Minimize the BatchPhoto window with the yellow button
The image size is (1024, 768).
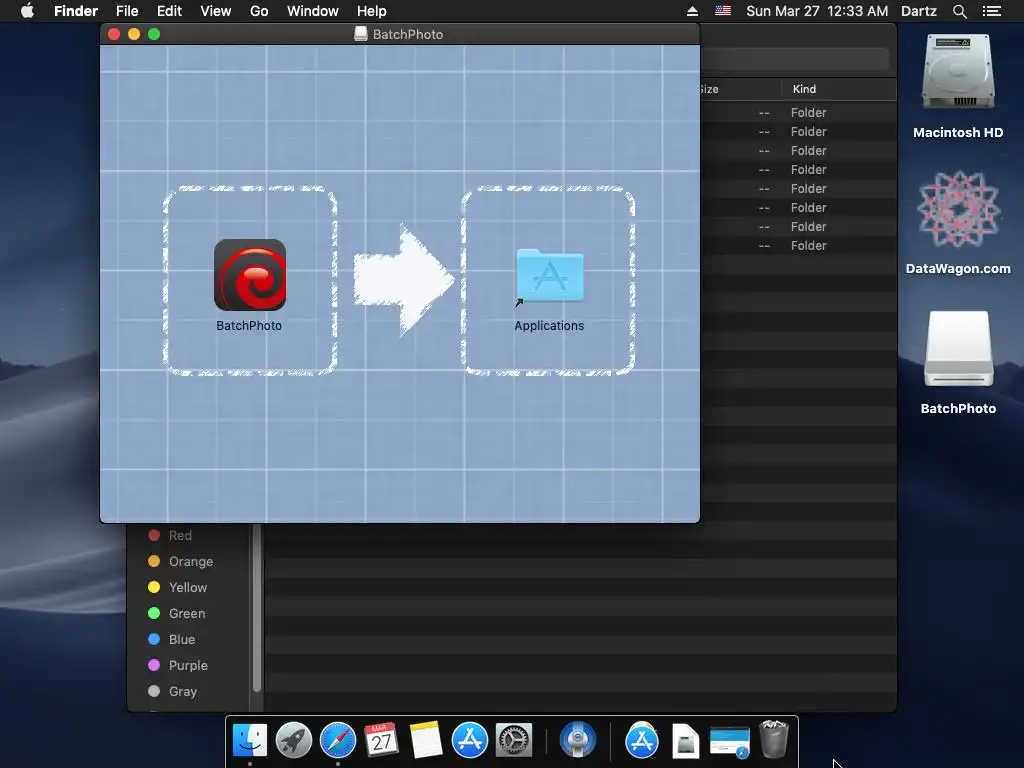(134, 34)
